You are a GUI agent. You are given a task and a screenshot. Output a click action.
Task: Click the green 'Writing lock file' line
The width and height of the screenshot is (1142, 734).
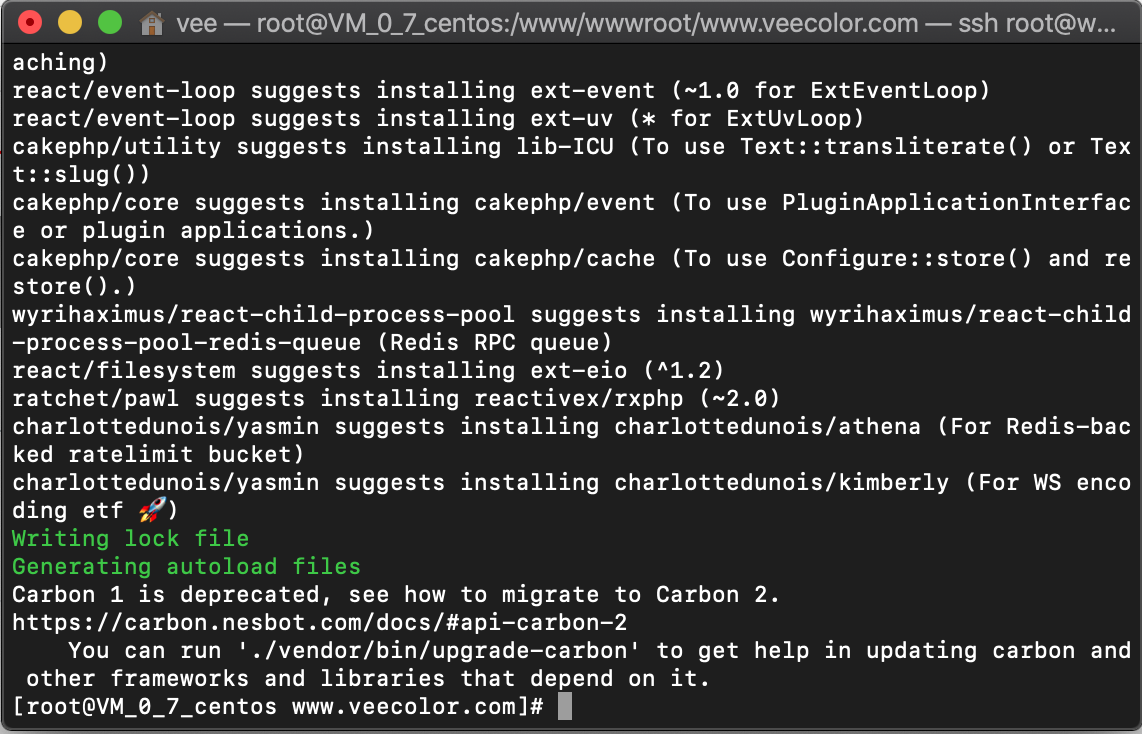coord(130,539)
